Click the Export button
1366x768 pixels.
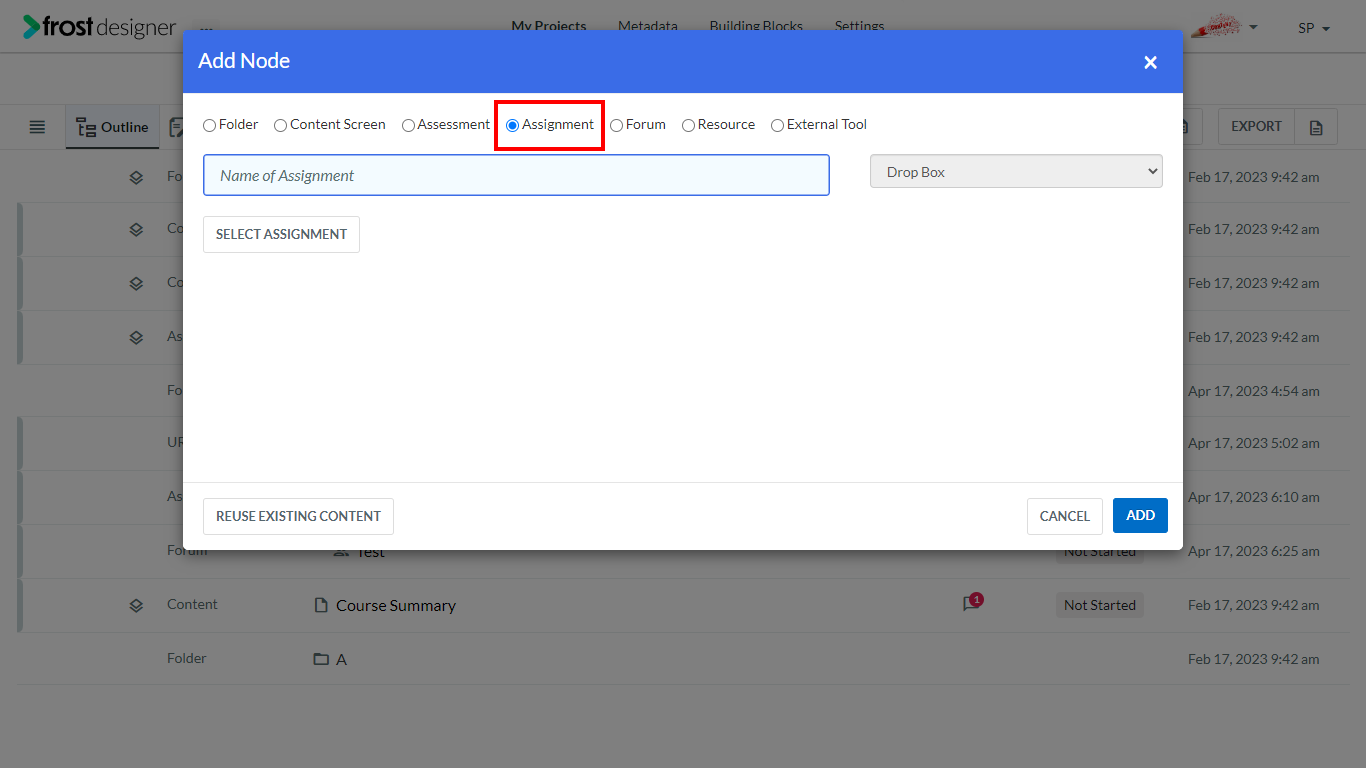click(x=1256, y=126)
